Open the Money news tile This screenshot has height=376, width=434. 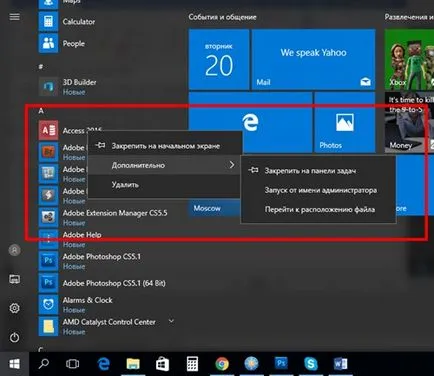pyautogui.click(x=409, y=123)
